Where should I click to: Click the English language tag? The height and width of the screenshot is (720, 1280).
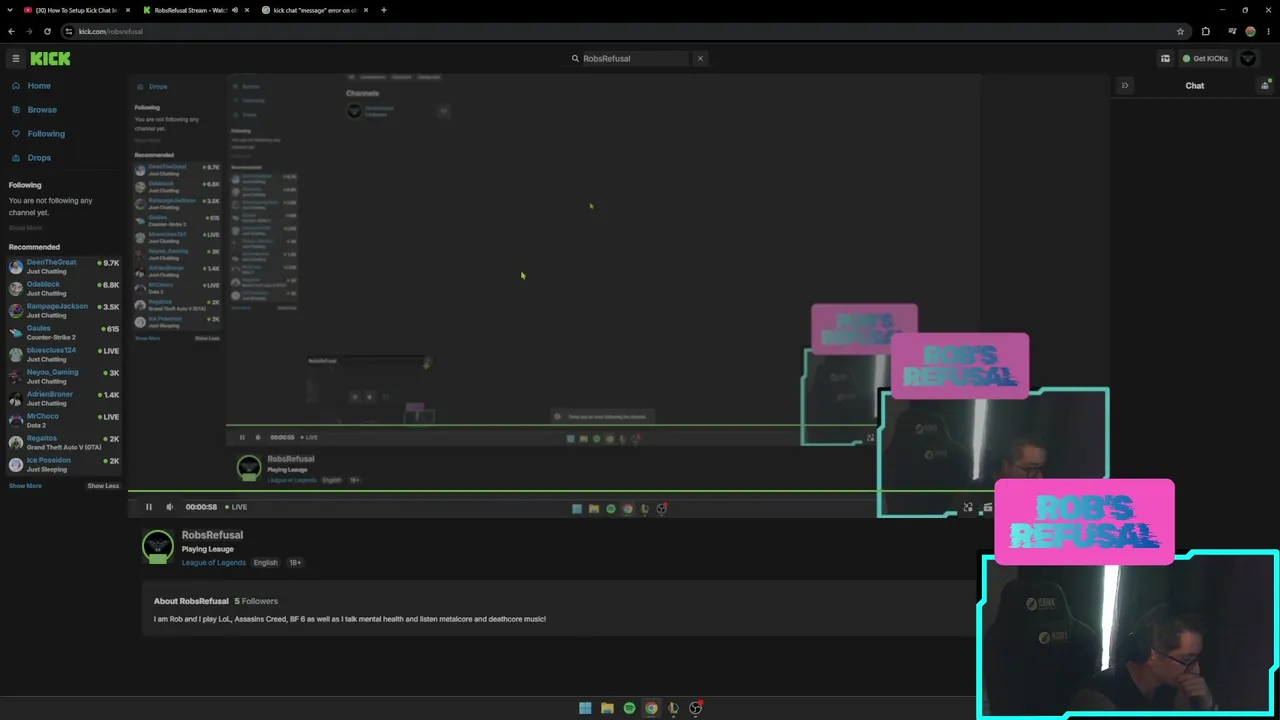point(265,563)
